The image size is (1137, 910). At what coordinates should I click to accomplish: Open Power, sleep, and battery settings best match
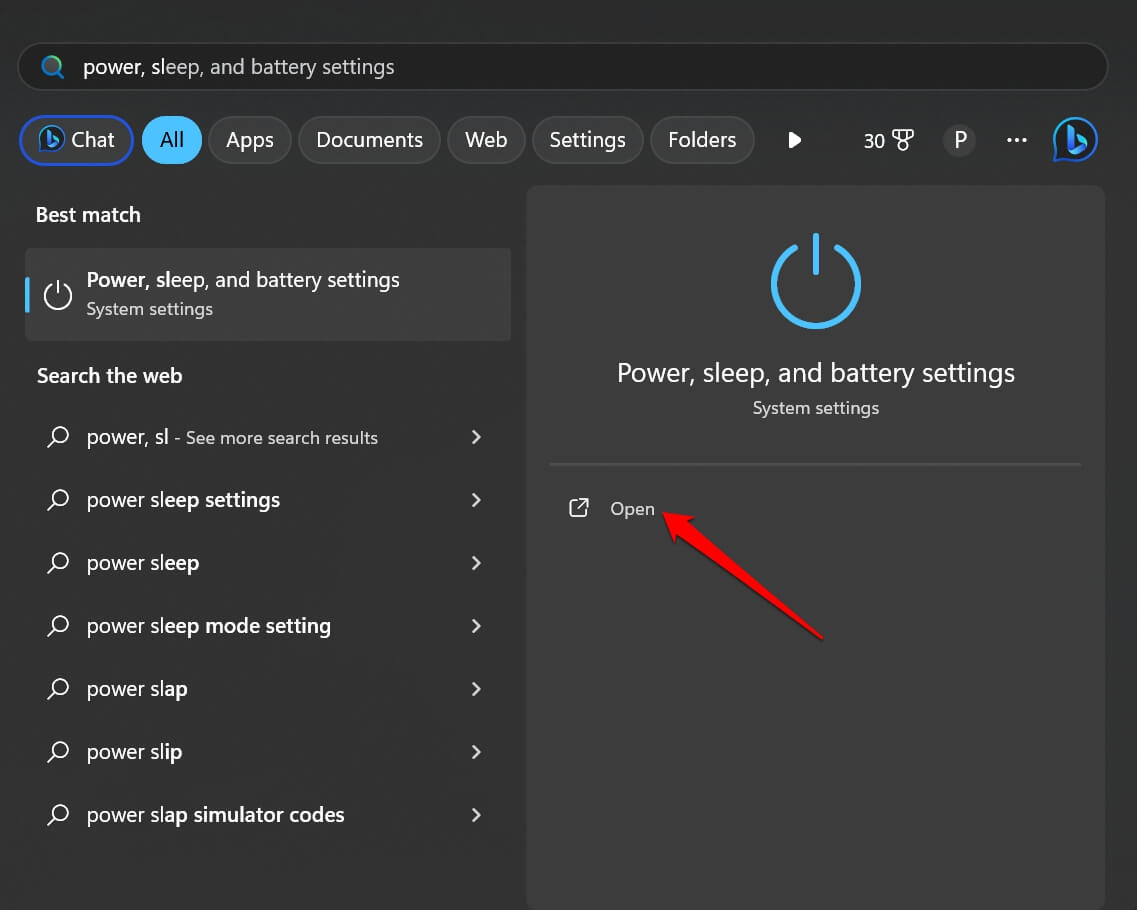click(x=268, y=294)
